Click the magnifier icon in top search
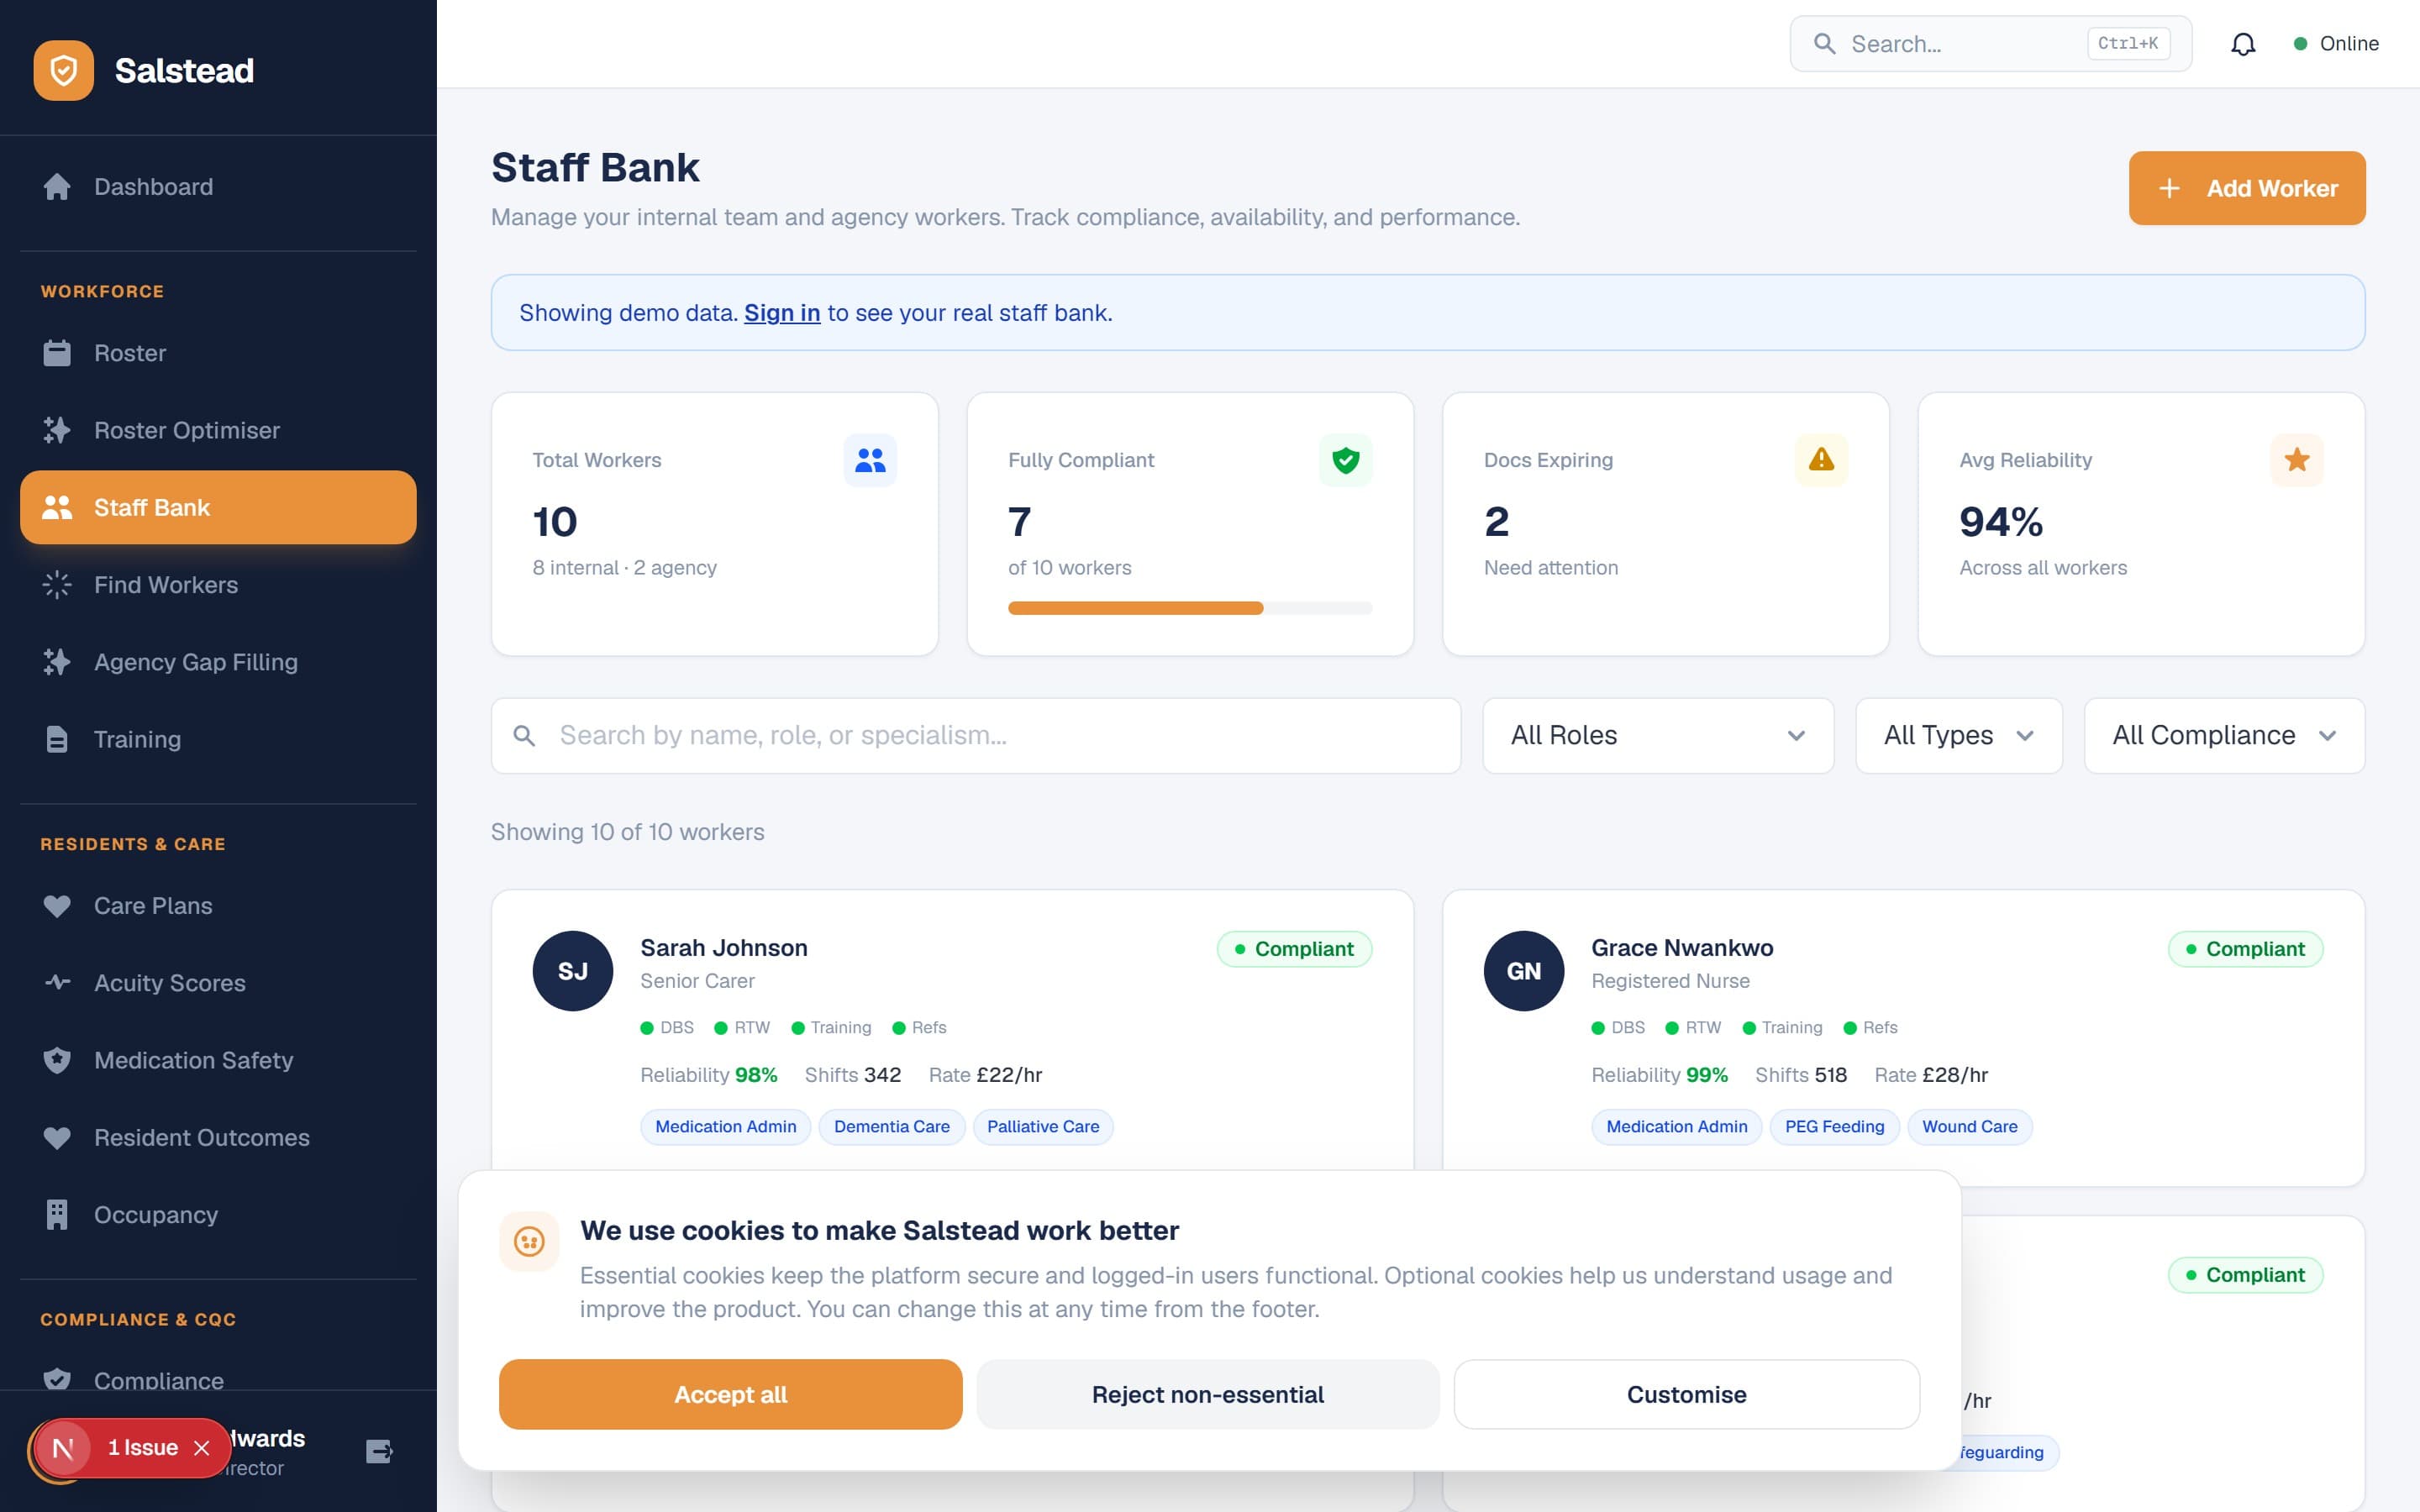The height and width of the screenshot is (1512, 2420). [x=1825, y=44]
